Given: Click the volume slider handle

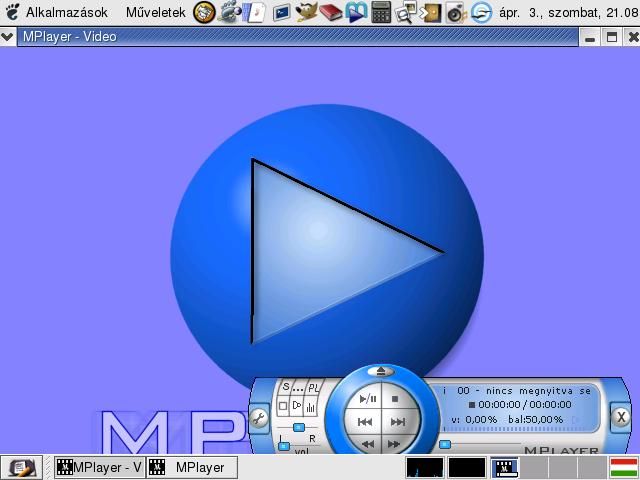Looking at the screenshot, I should click(x=284, y=447).
